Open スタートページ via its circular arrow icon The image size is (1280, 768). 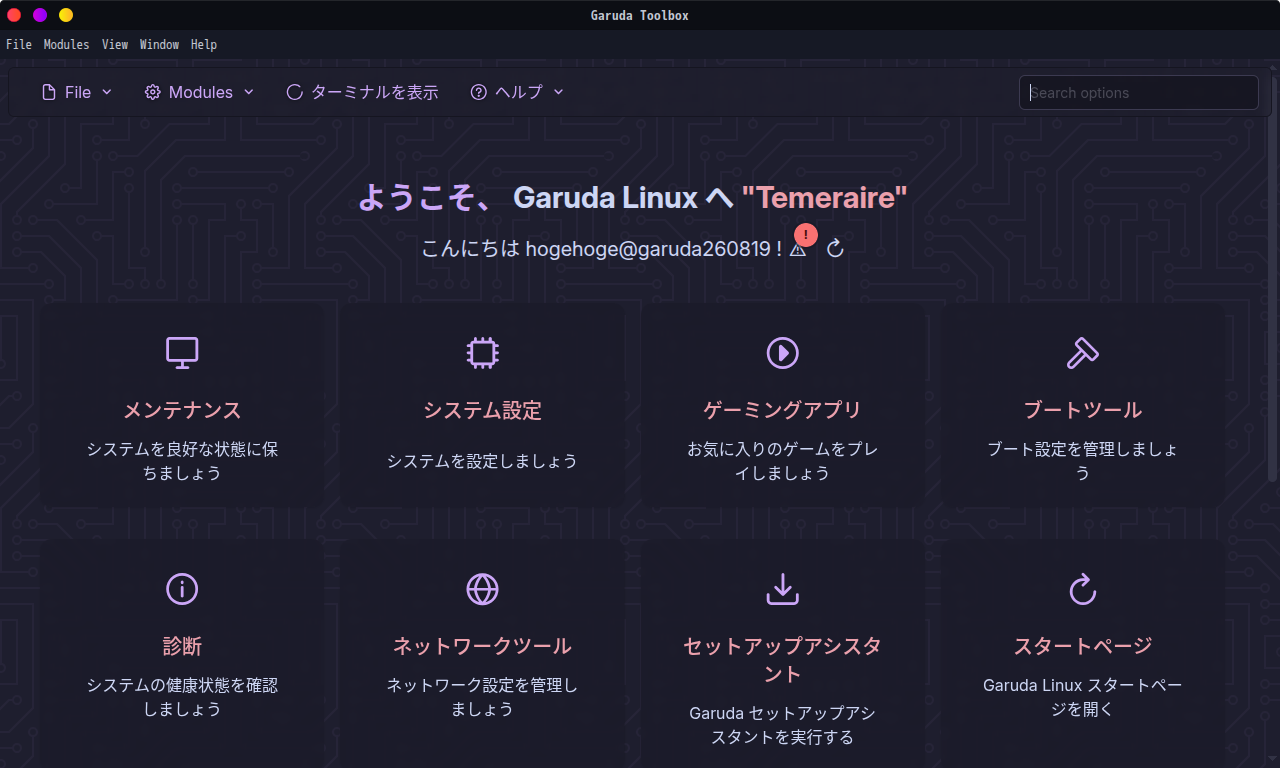coord(1082,589)
